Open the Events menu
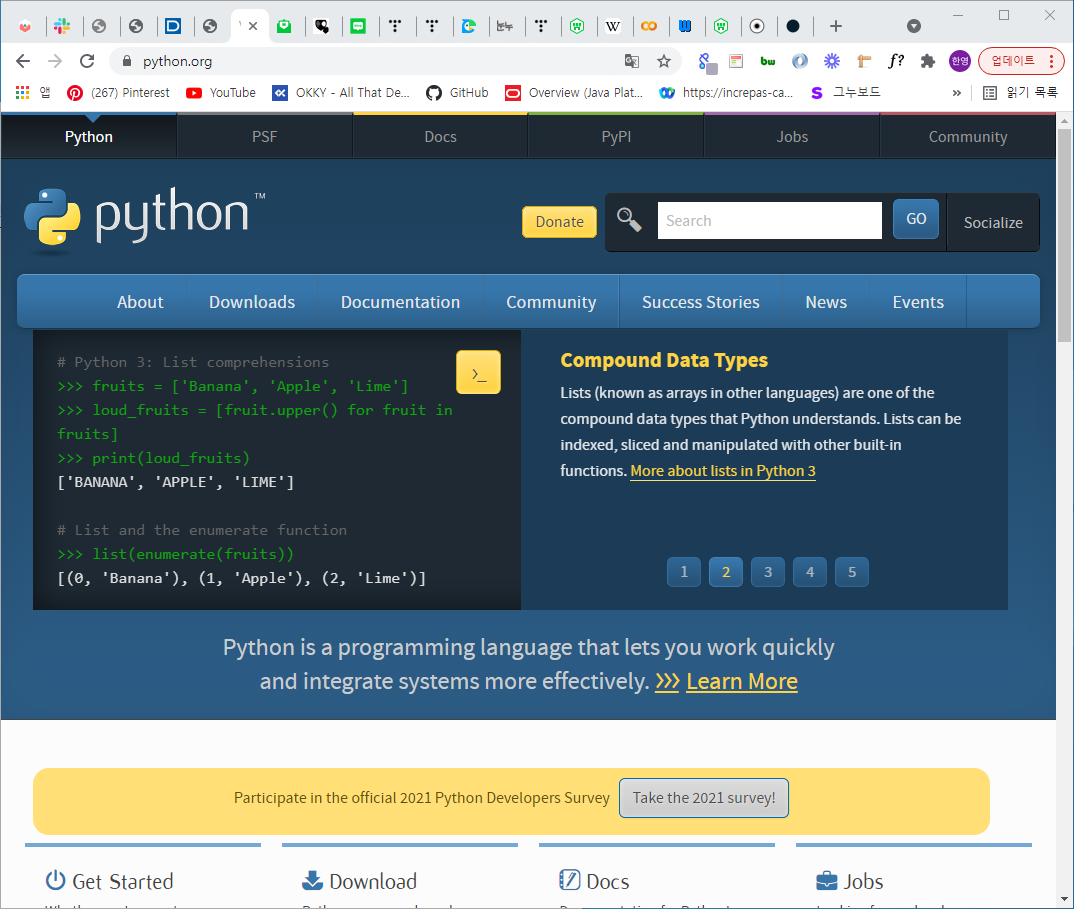Viewport: 1074px width, 909px height. pyautogui.click(x=918, y=302)
